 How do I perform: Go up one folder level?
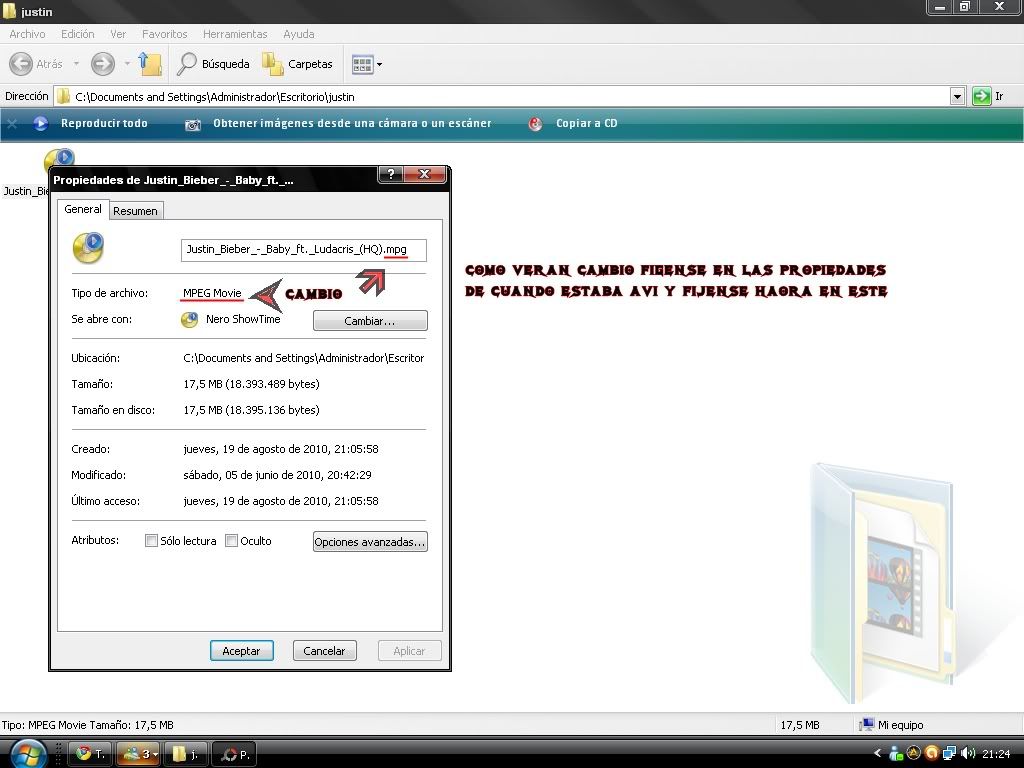tap(150, 64)
